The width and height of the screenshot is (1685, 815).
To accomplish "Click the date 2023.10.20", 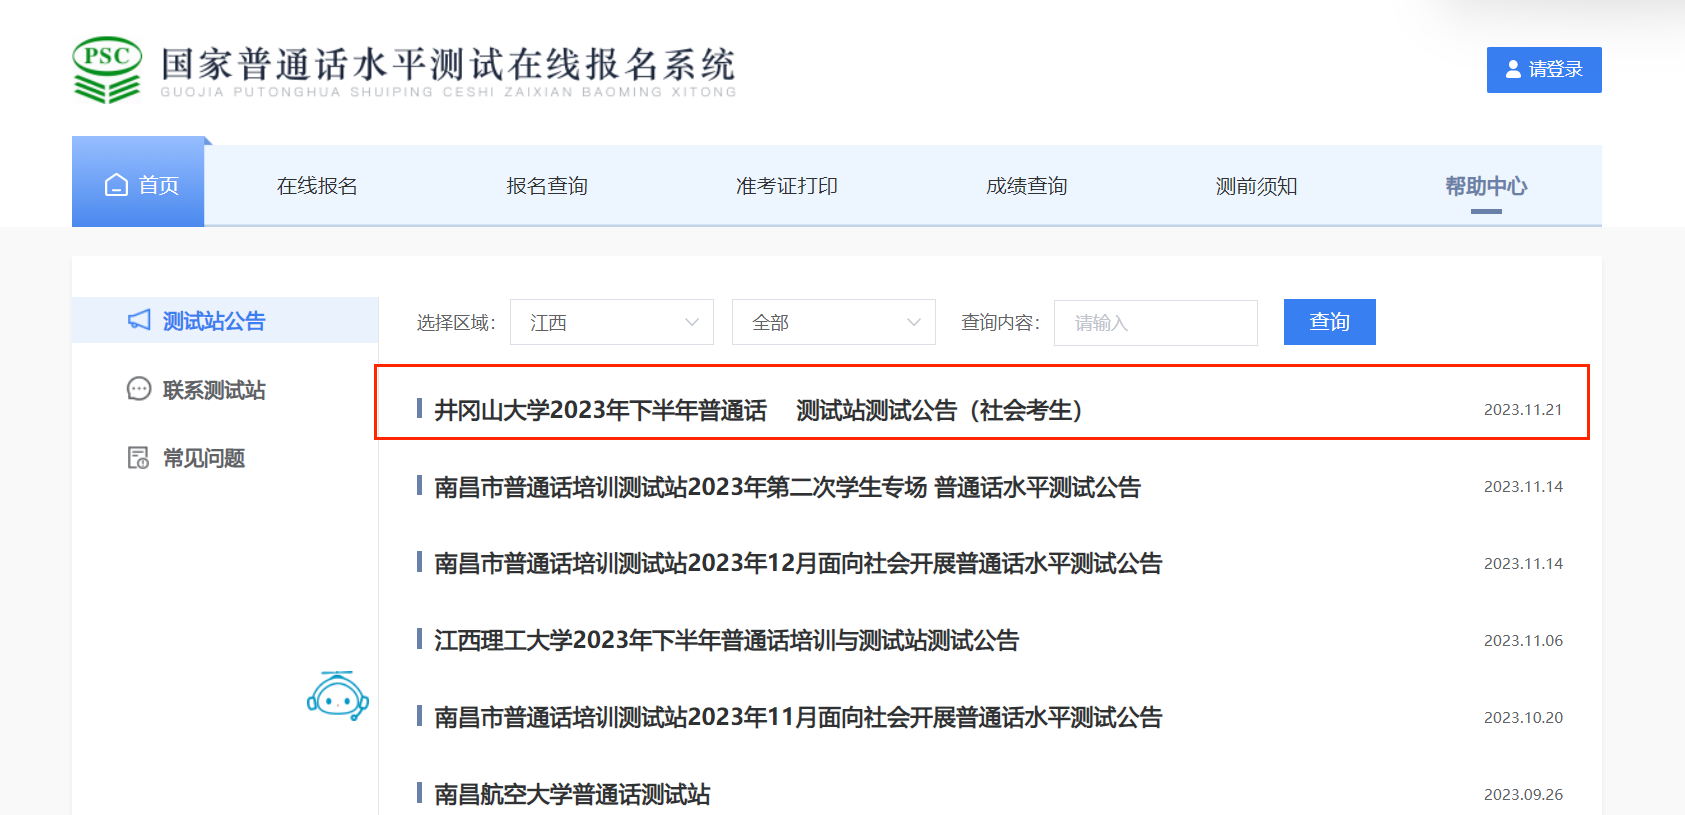I will pyautogui.click(x=1523, y=718).
